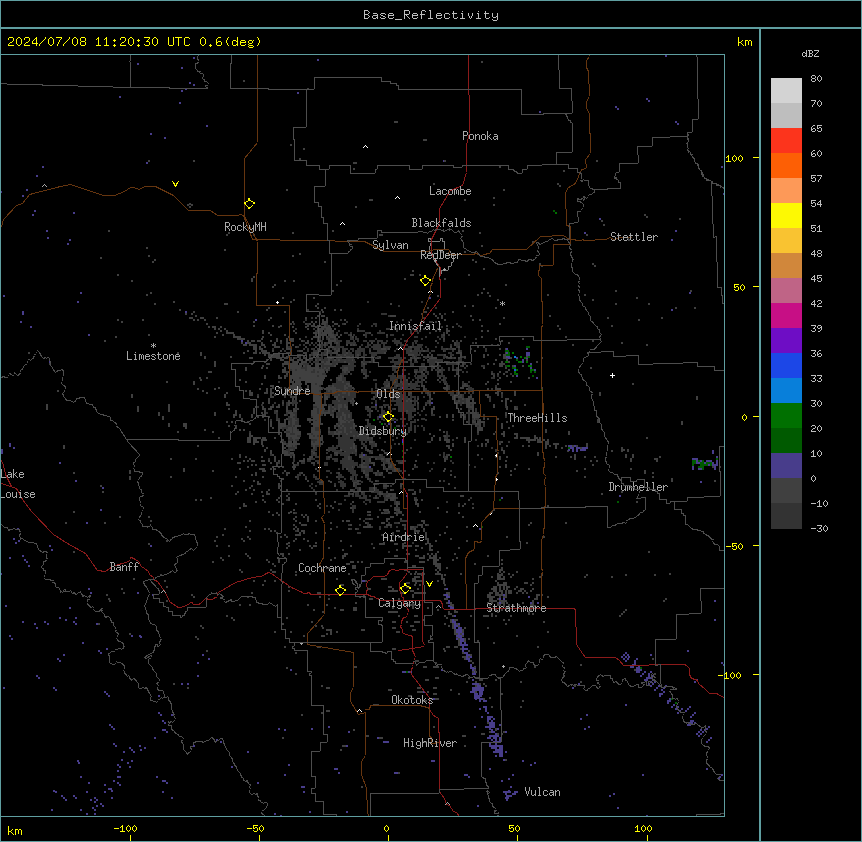Image resolution: width=862 pixels, height=842 pixels.
Task: Pick the dark blue 36 dBZ legend swatch
Action: pyautogui.click(x=786, y=365)
